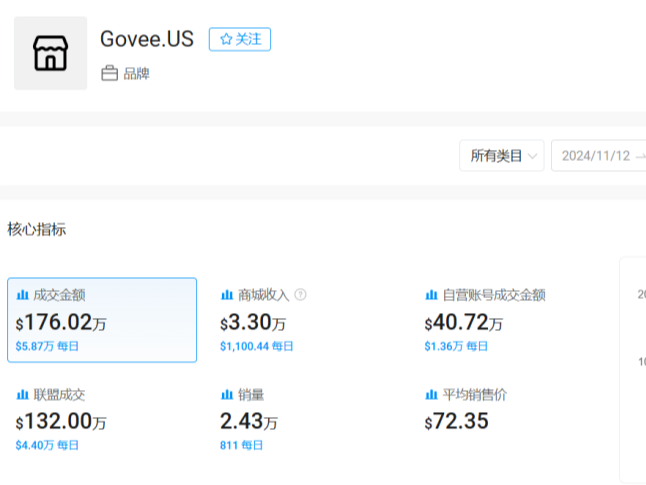
Task: Click the $1.36万 每日 daily value
Action: (x=456, y=346)
